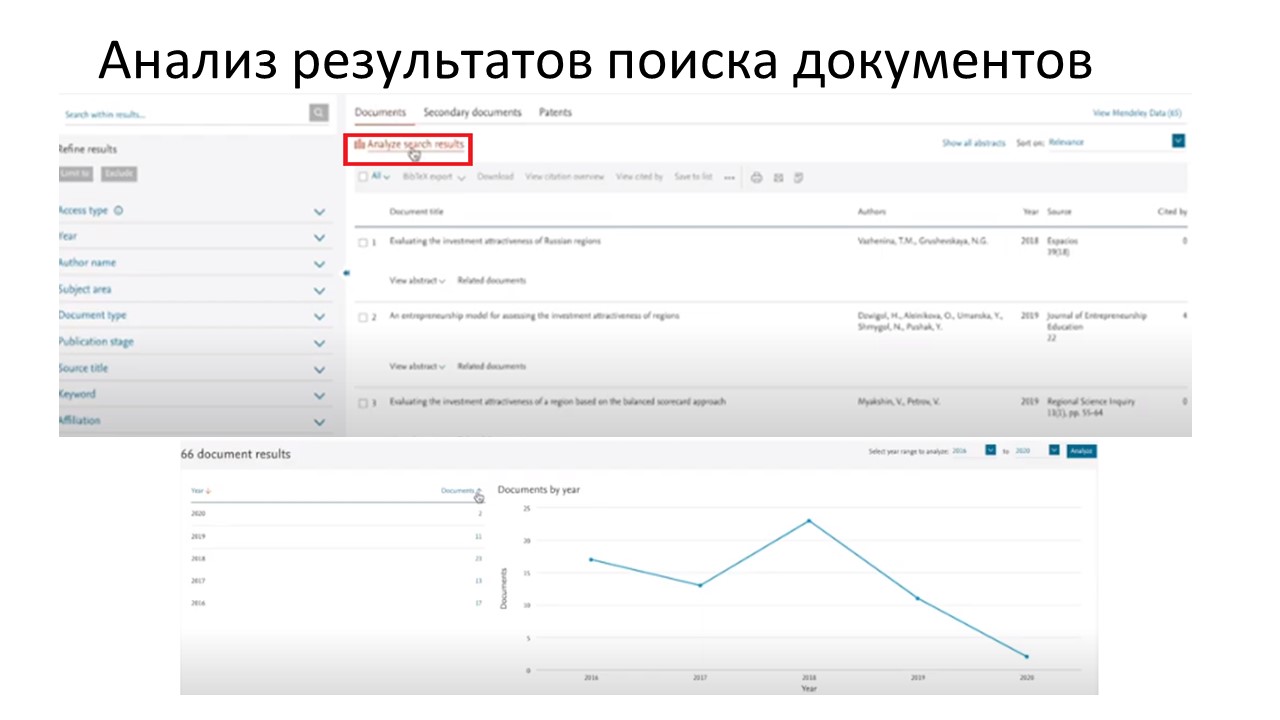Click the Analyze search results link
This screenshot has height=720, width=1280.
click(x=414, y=145)
